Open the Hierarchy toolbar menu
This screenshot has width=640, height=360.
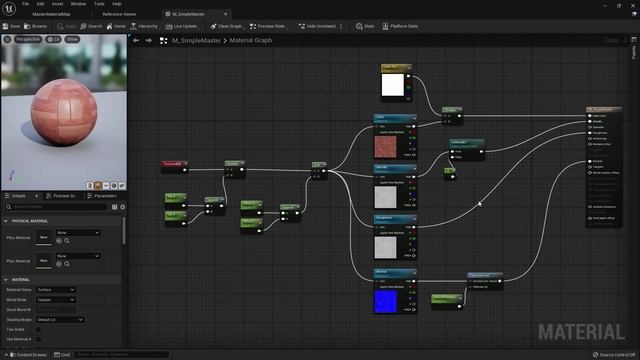coord(144,26)
